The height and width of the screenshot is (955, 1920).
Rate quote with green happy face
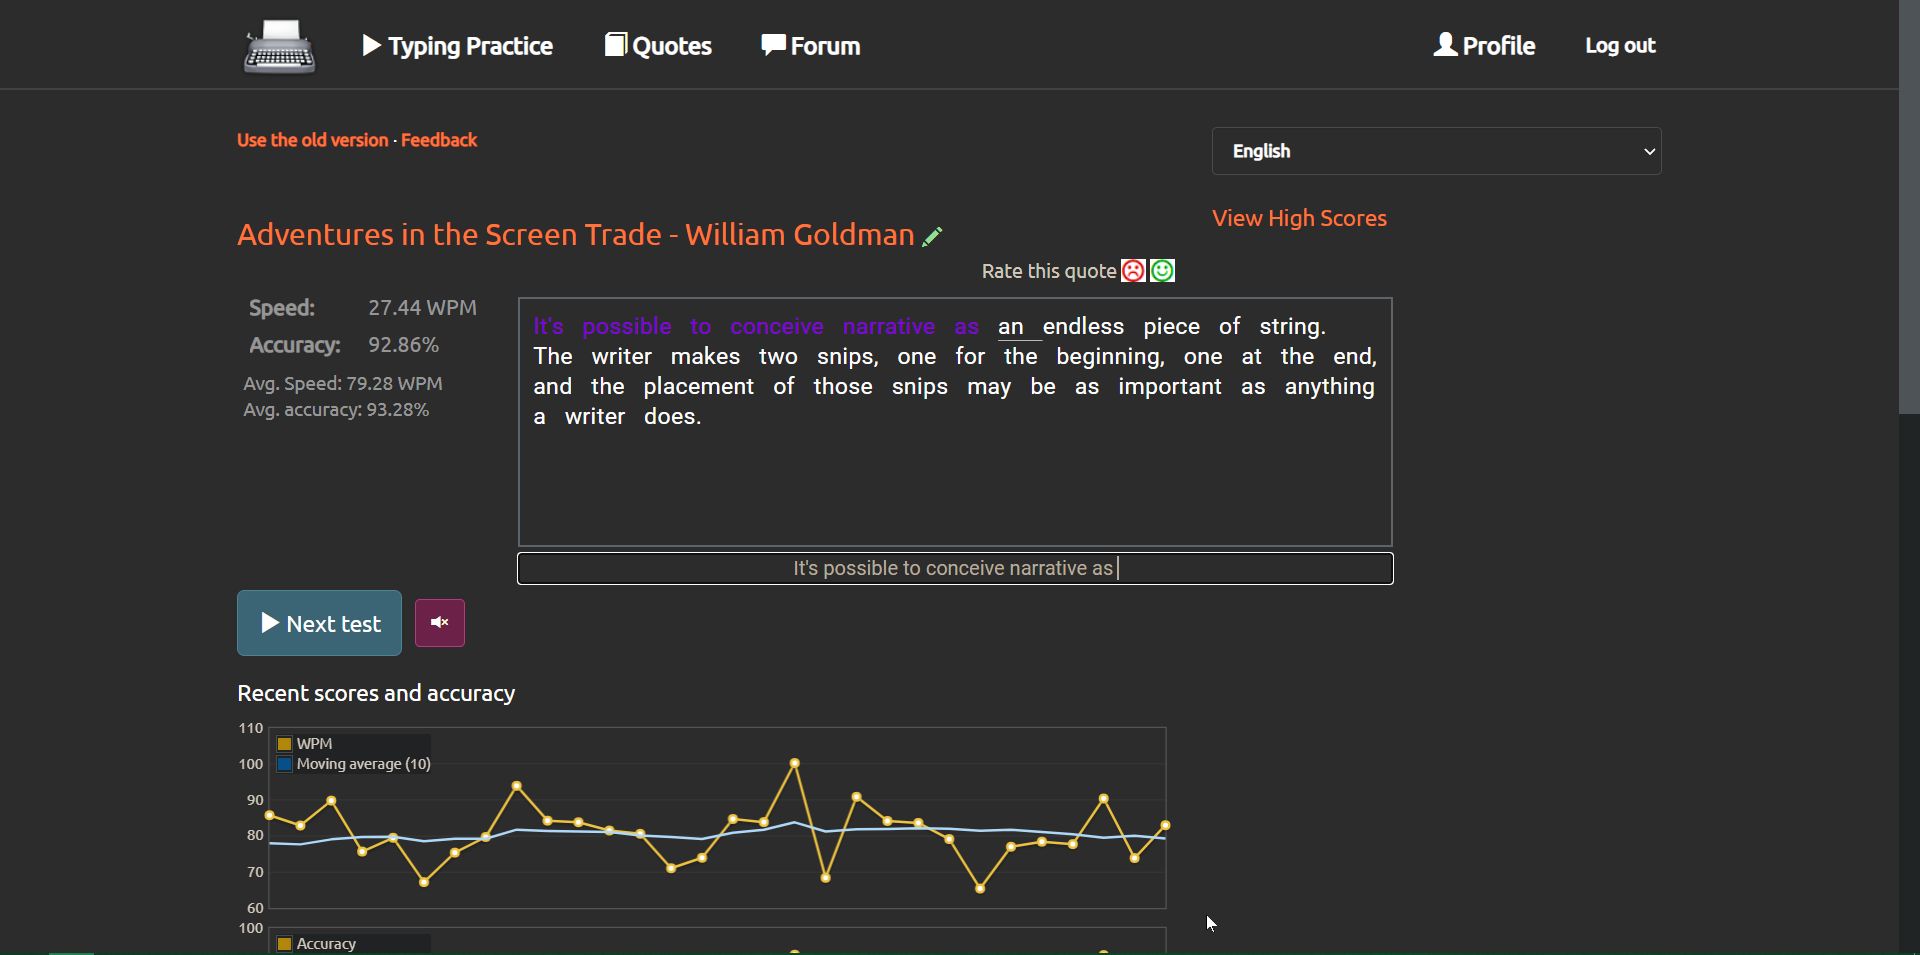(1162, 271)
